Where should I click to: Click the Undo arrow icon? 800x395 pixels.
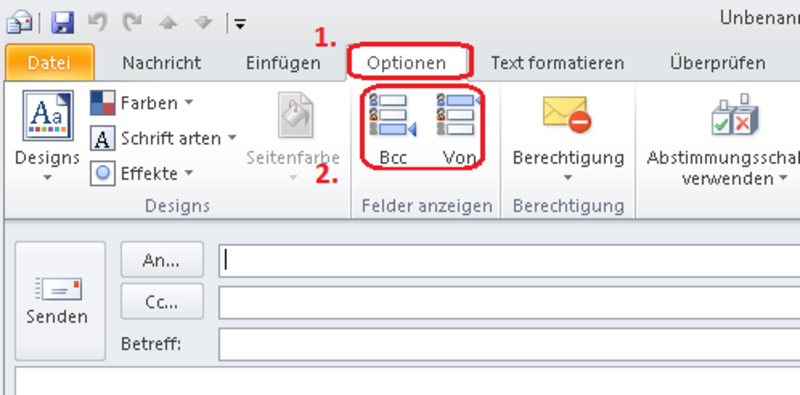(97, 22)
